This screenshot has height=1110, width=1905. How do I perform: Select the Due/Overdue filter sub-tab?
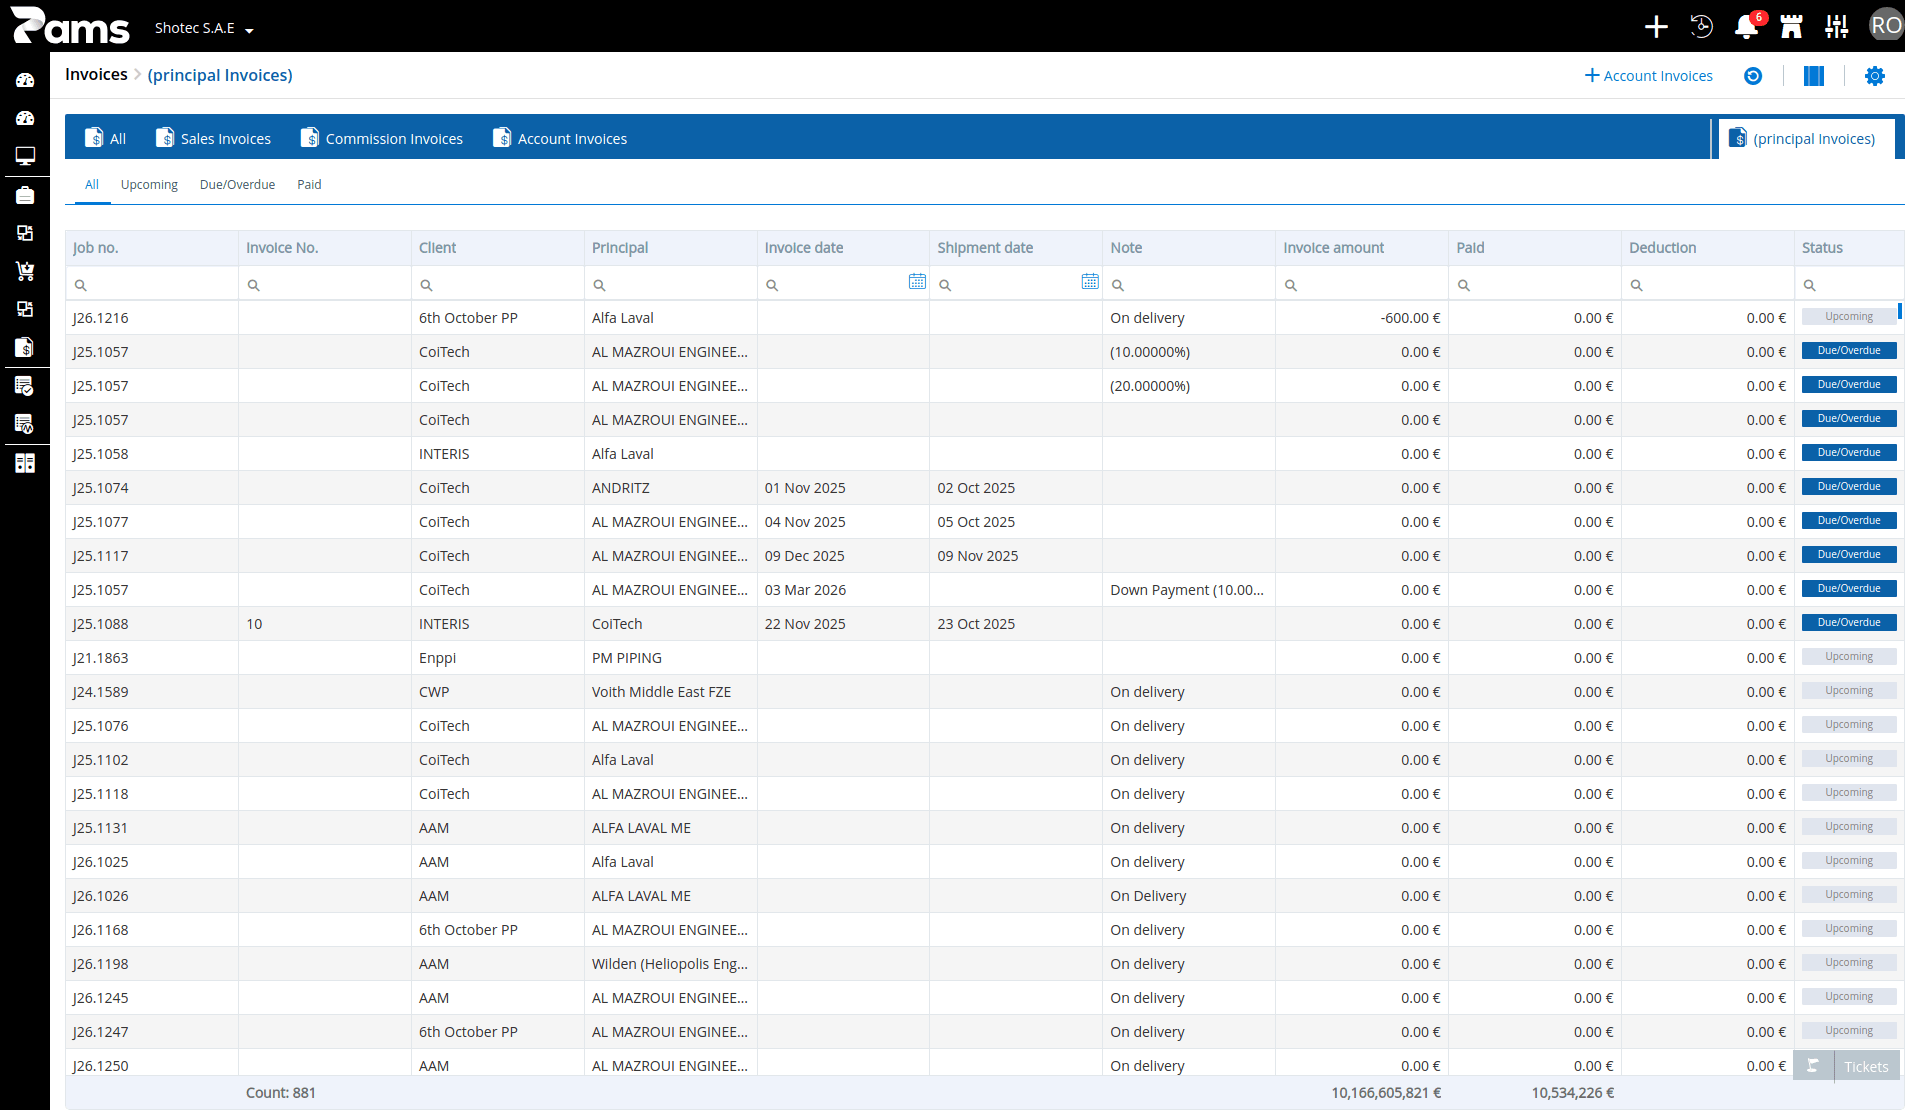point(237,184)
